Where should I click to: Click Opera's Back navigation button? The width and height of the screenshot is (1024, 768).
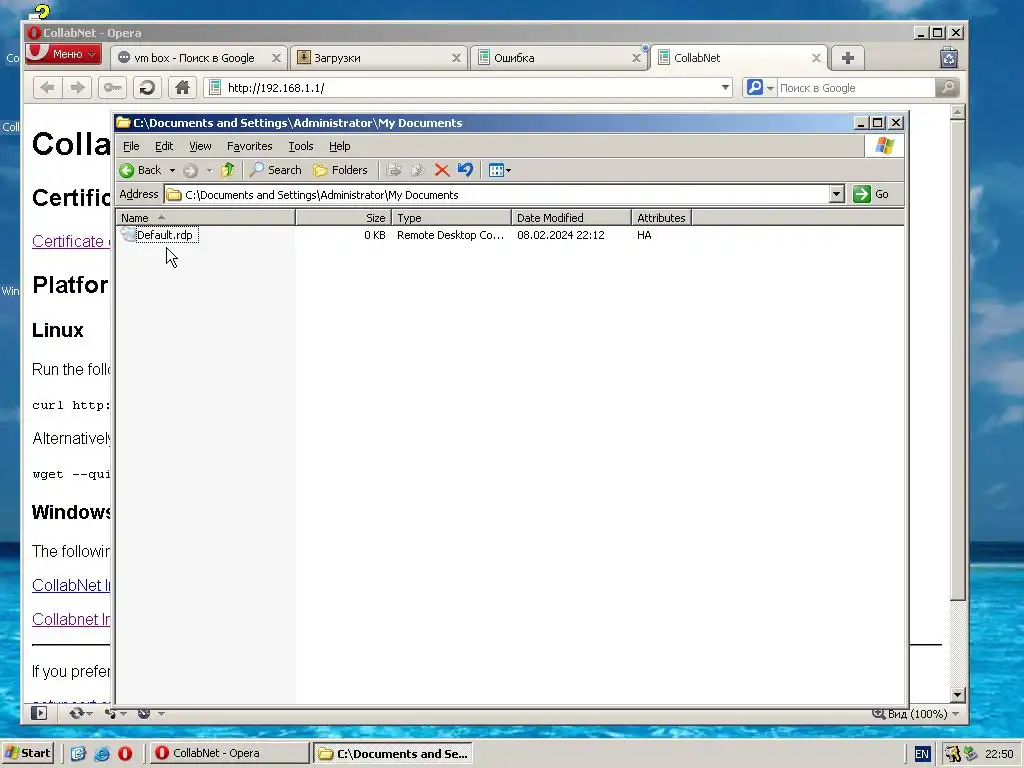tap(47, 88)
